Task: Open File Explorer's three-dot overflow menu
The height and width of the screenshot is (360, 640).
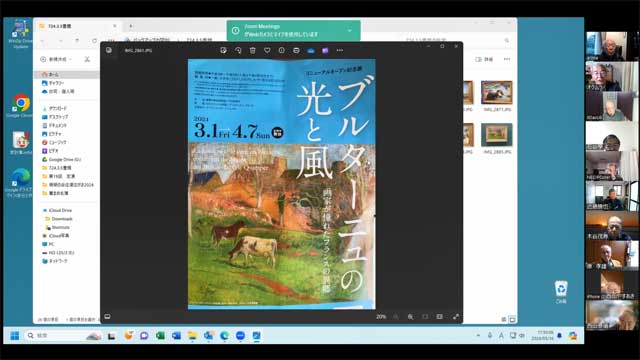Action: pos(507,59)
